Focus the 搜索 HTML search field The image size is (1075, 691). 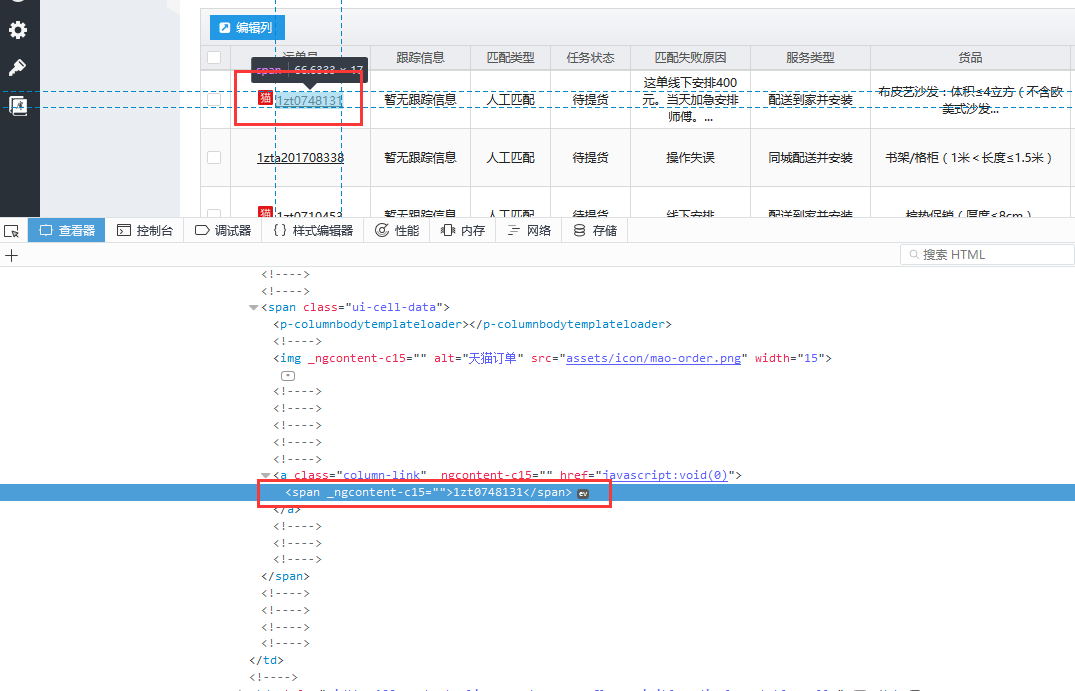click(987, 254)
